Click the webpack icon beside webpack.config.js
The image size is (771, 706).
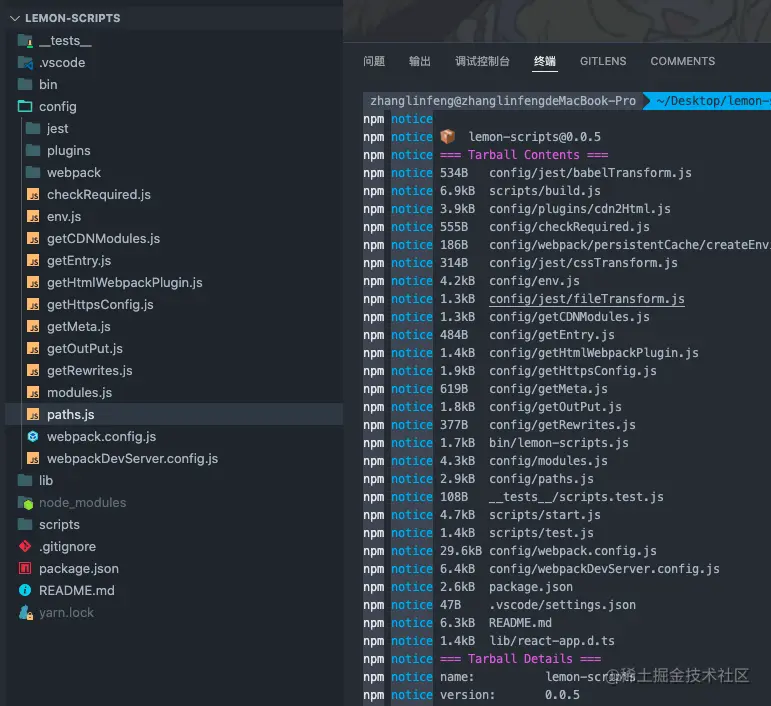[33, 437]
